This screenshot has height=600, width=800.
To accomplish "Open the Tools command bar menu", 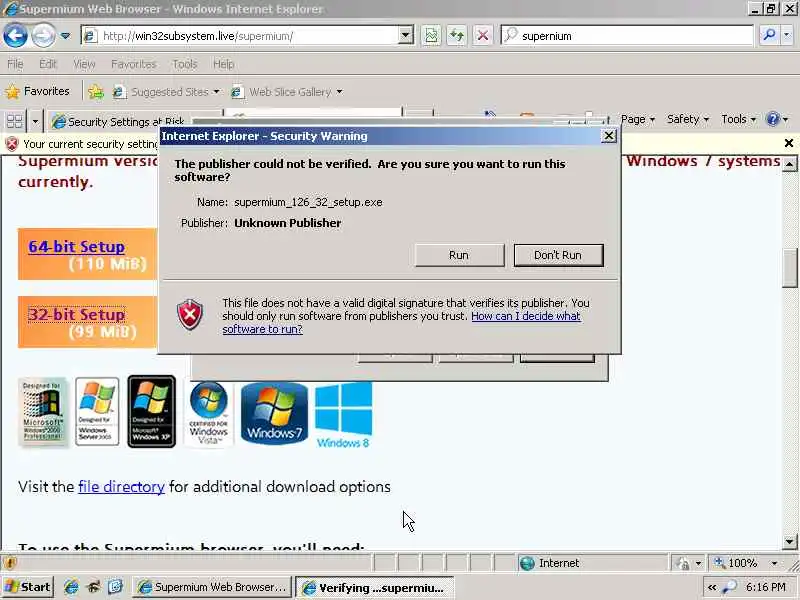I will coord(738,119).
